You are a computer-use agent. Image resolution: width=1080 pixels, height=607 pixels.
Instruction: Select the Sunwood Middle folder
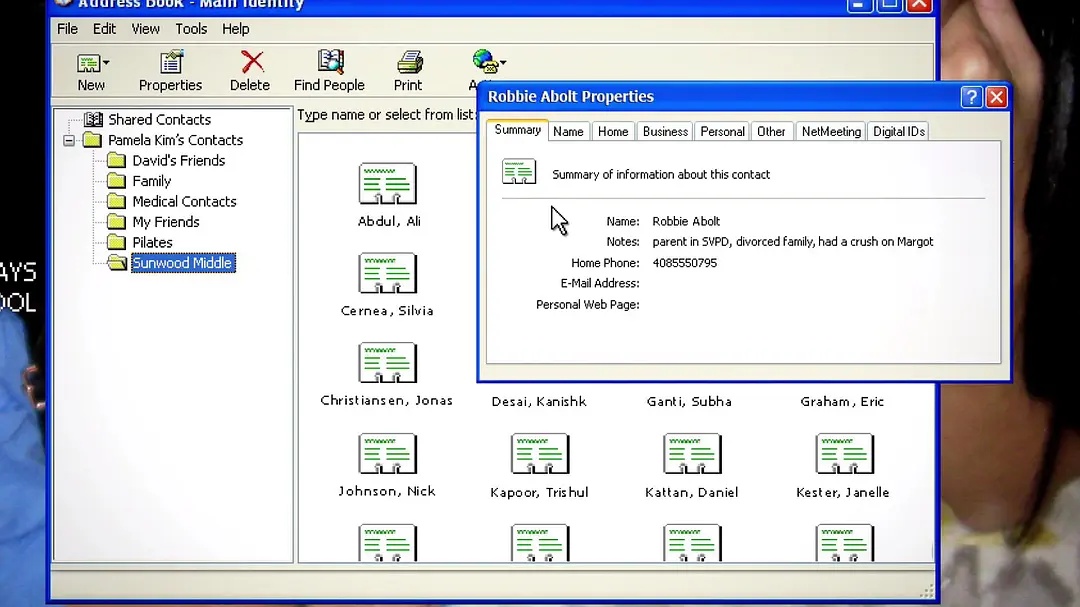tap(182, 262)
